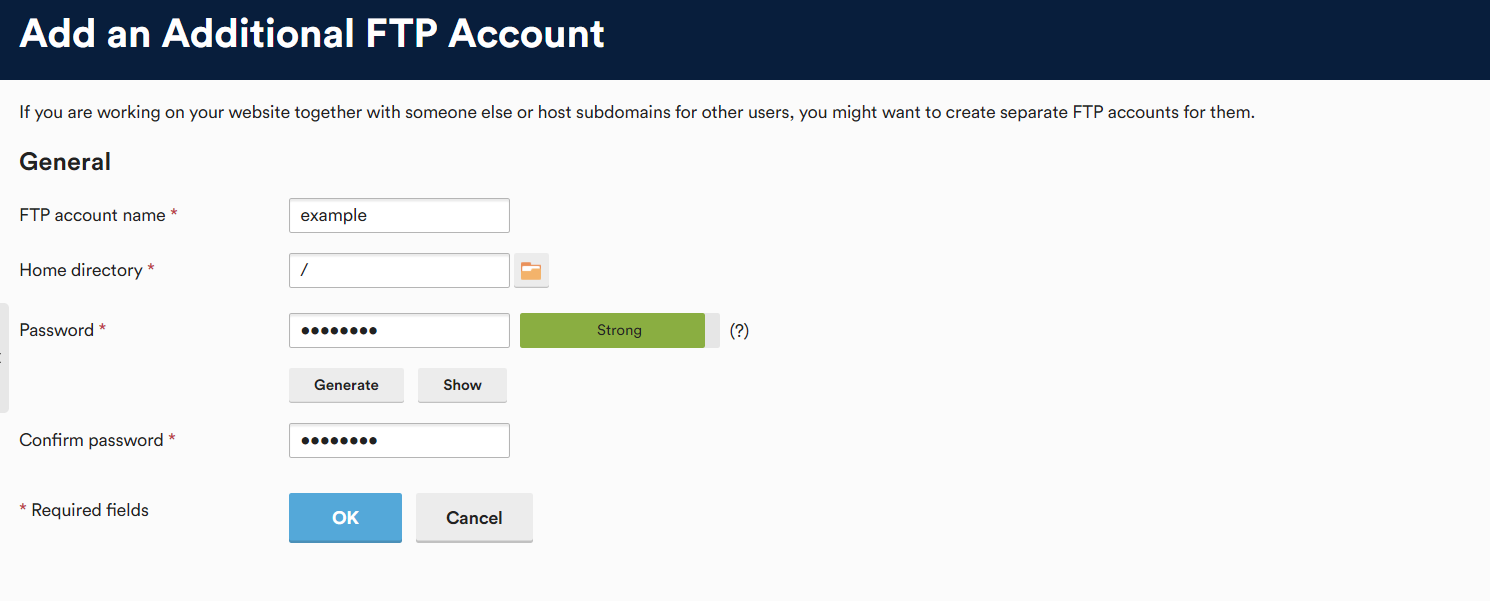The width and height of the screenshot is (1490, 601).
Task: Click the Password label text
Action: point(56,330)
